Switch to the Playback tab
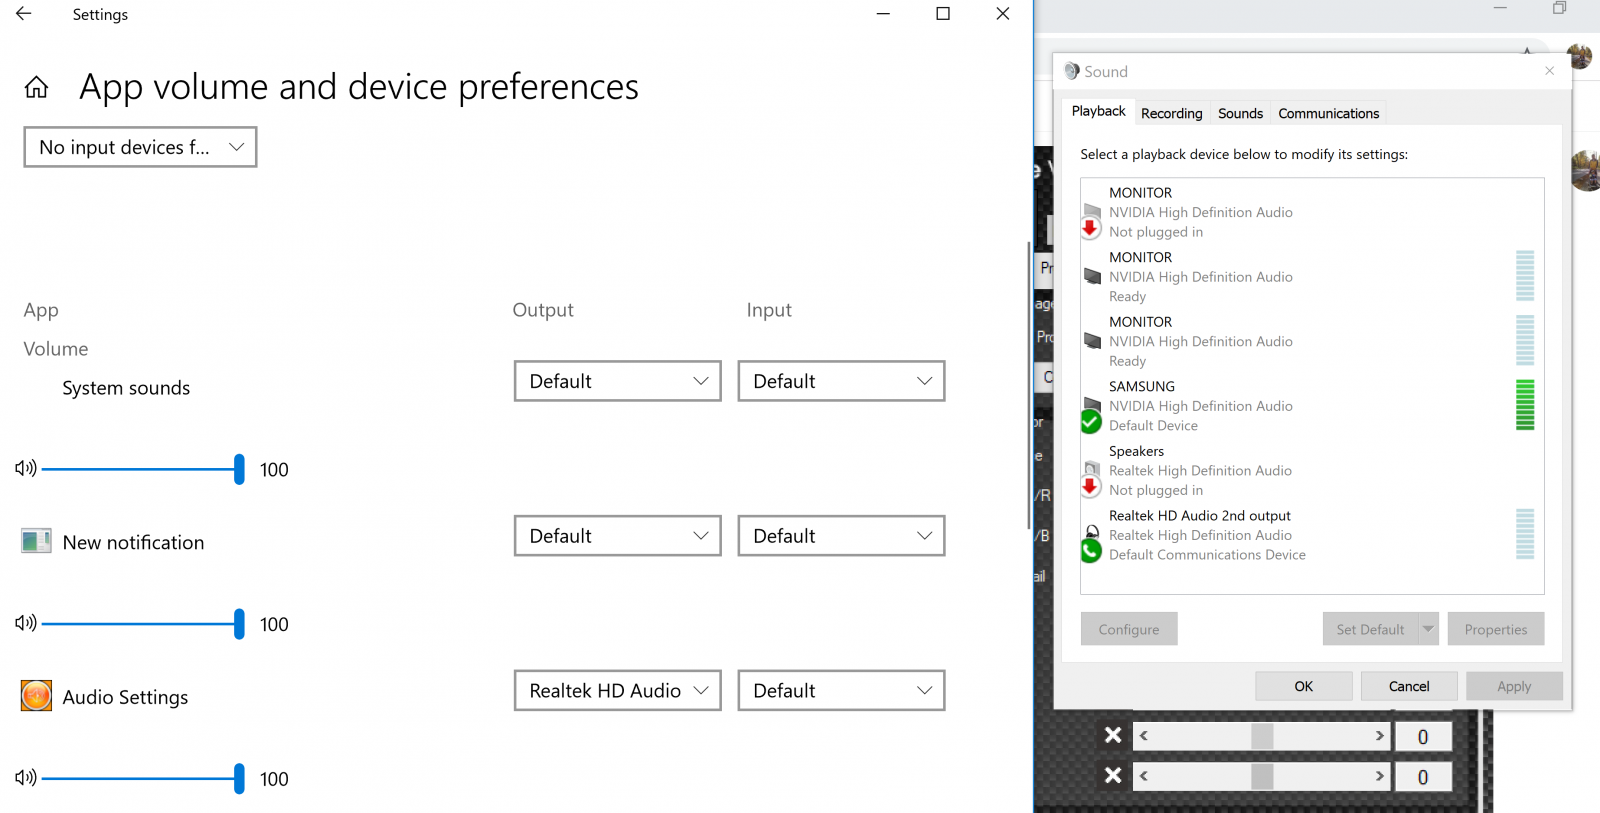The height and width of the screenshot is (813, 1600). (x=1098, y=111)
